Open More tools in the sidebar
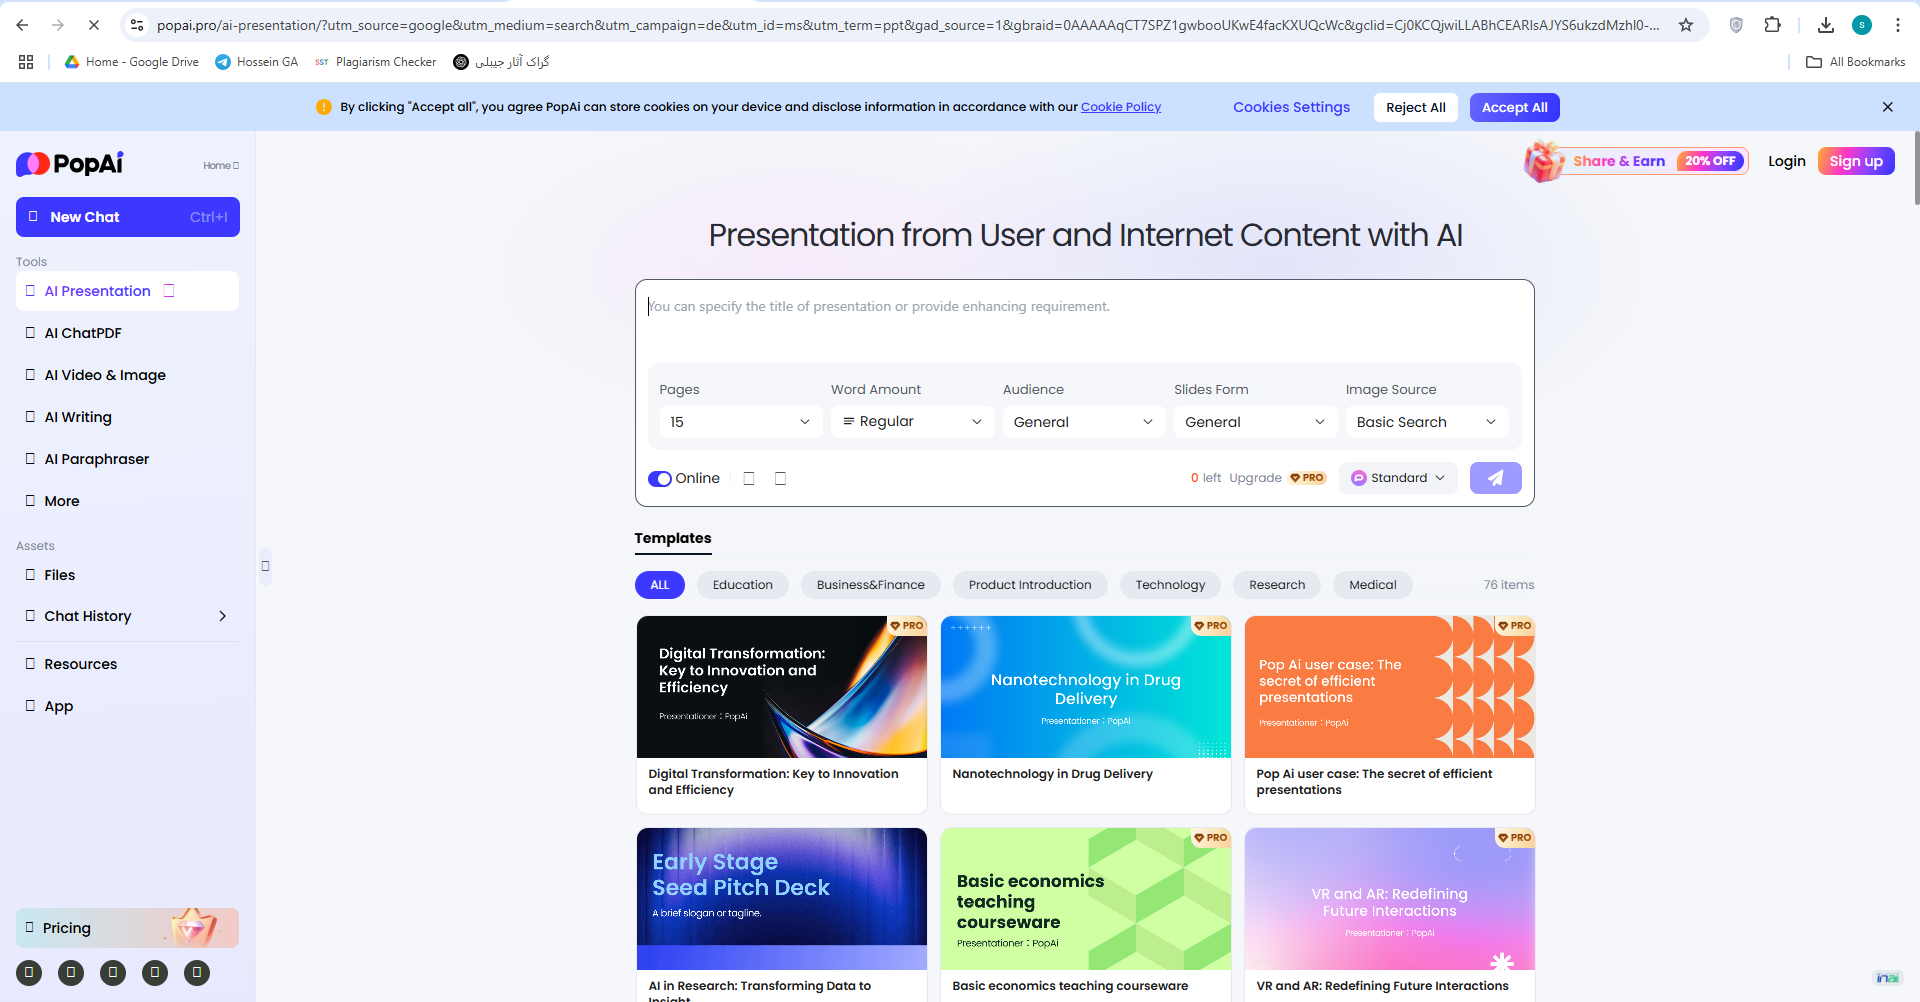The height and width of the screenshot is (1002, 1920). pyautogui.click(x=127, y=501)
